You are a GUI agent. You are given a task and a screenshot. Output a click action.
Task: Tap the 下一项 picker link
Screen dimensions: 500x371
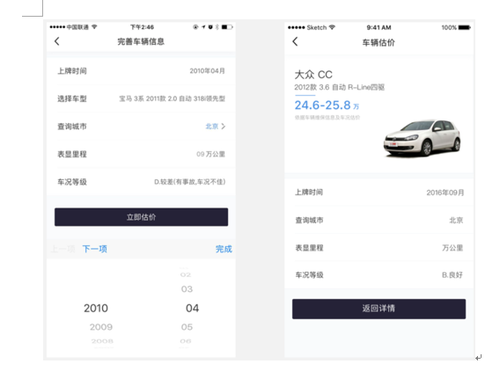tap(95, 249)
